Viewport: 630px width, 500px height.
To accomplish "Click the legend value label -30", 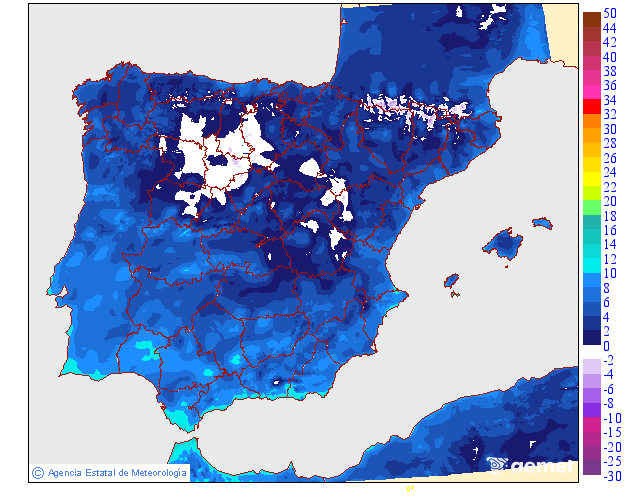I will click(613, 476).
